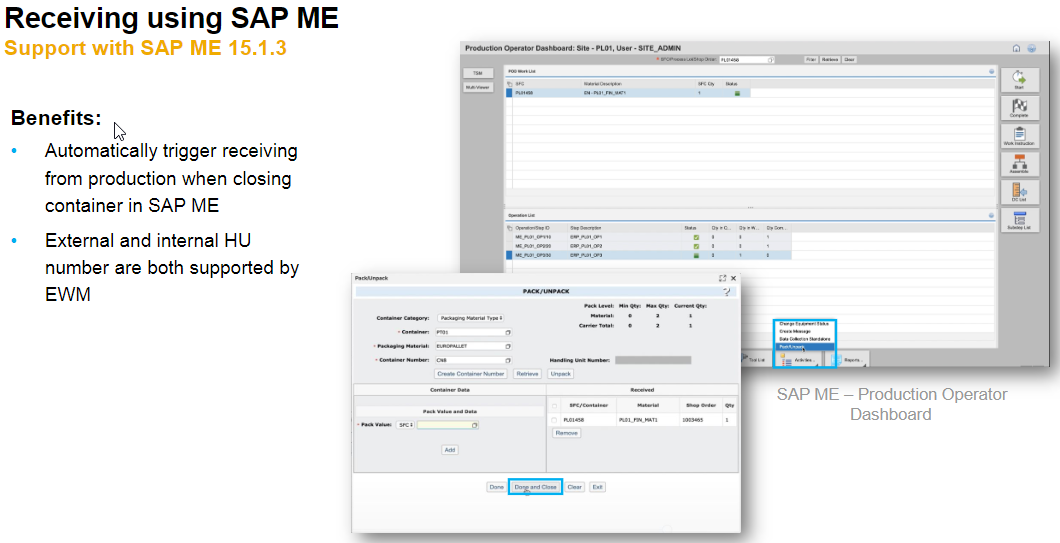Choose Change Equipment Status from Activities menu
The width and height of the screenshot is (1060, 543).
804,325
